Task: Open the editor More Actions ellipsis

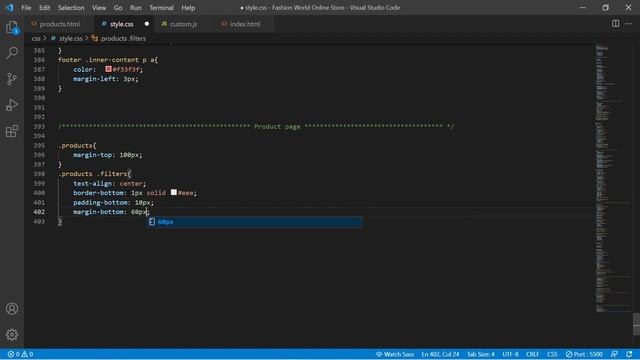Action: tap(629, 24)
